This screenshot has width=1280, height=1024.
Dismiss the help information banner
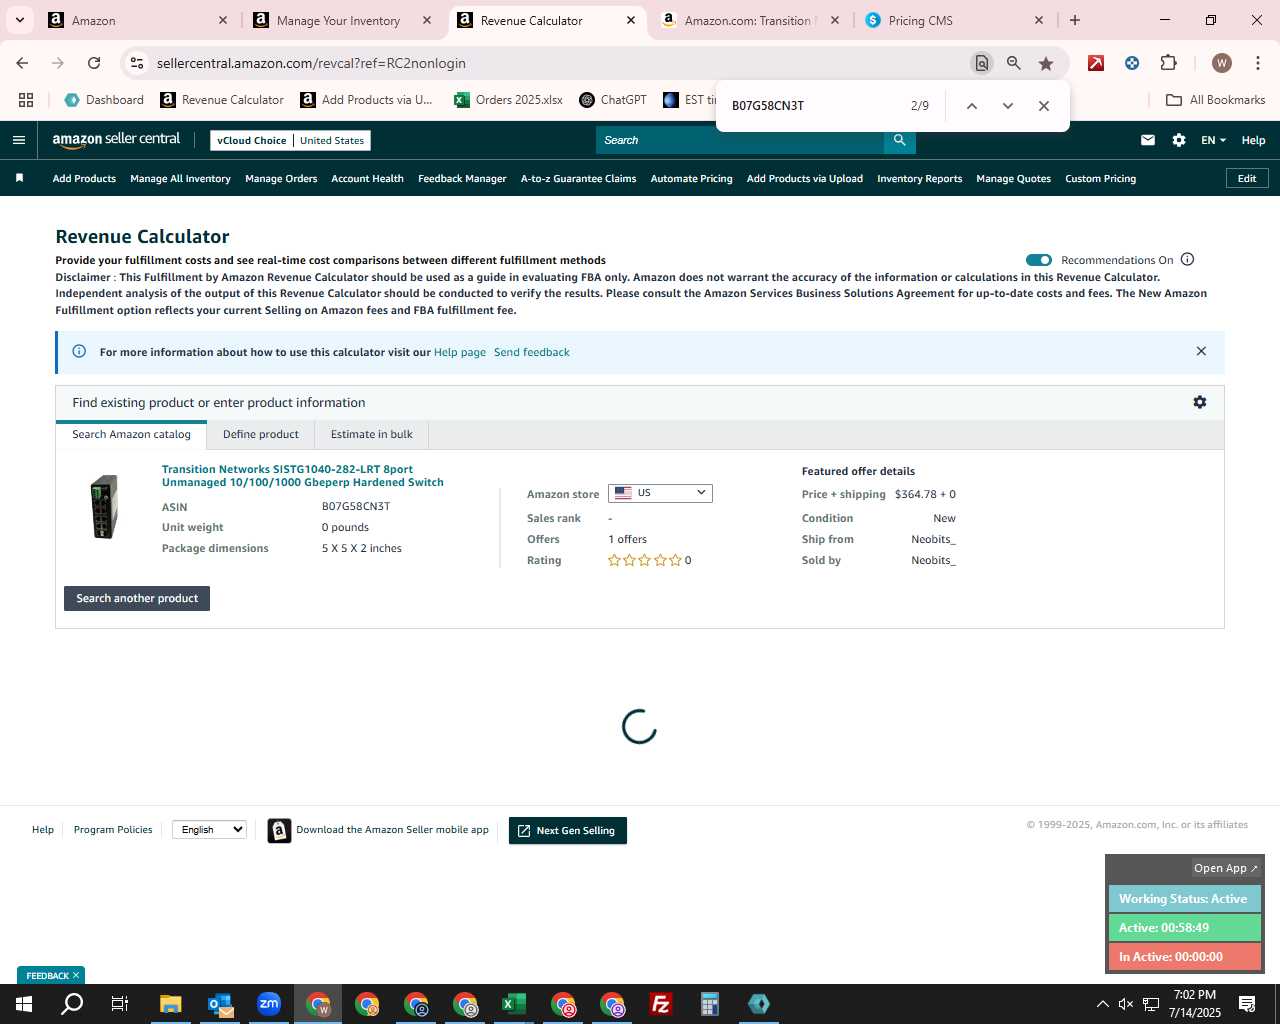pyautogui.click(x=1201, y=351)
